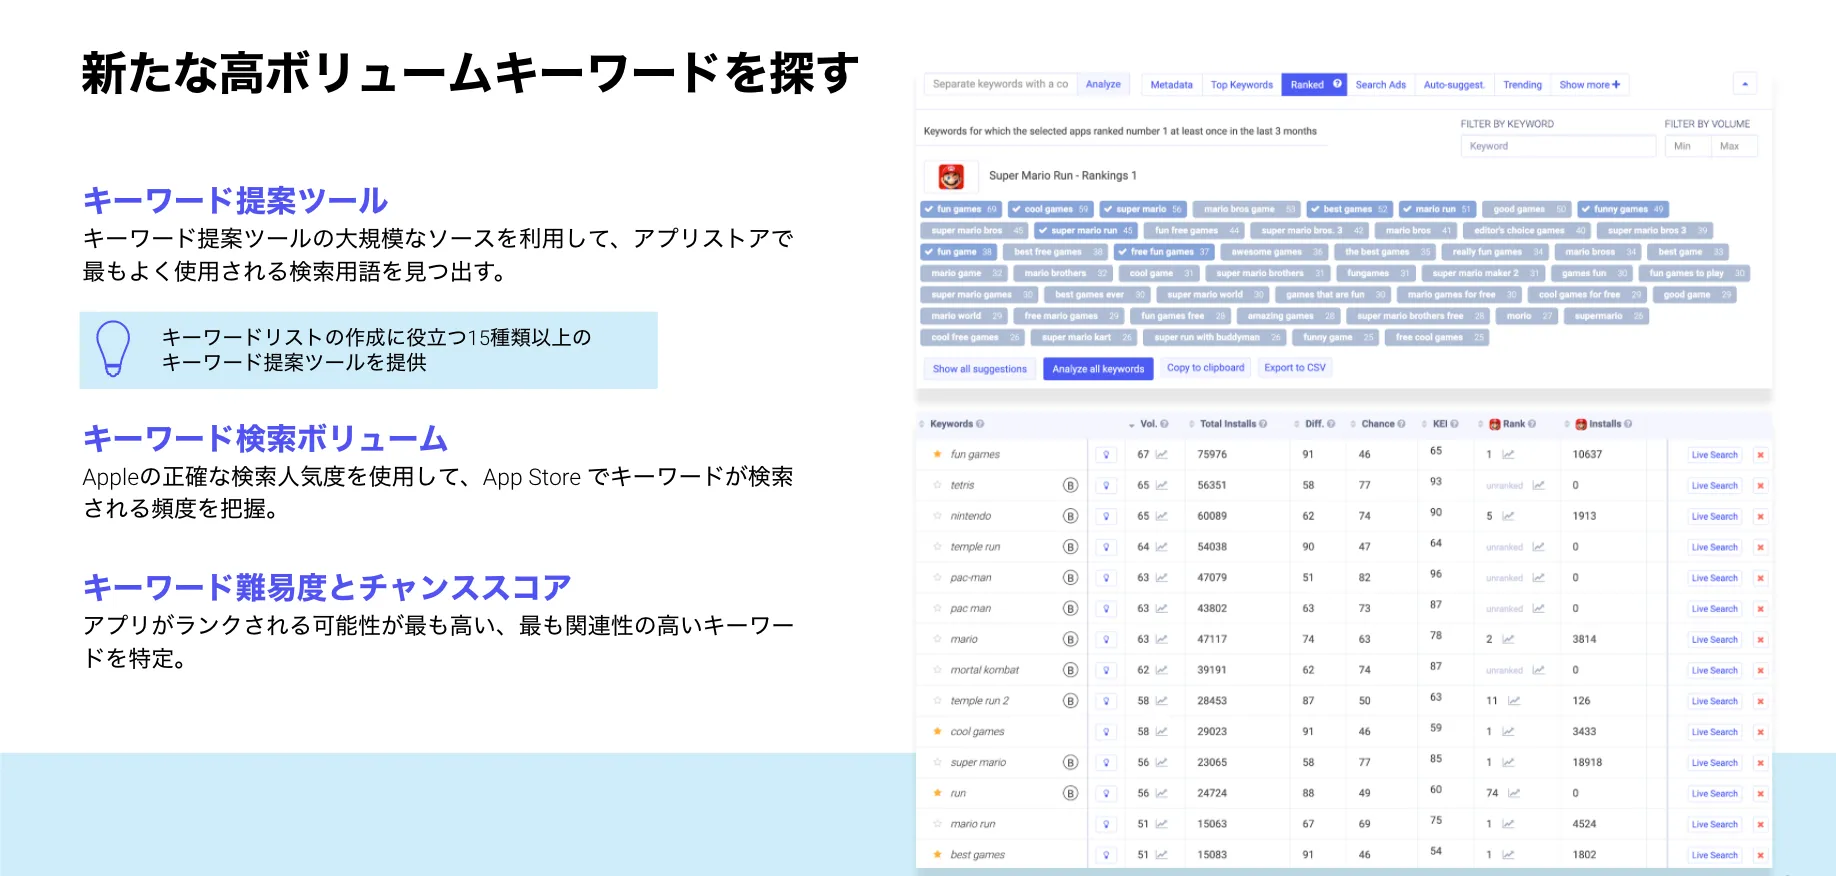Uncheck the 'super mario 56' keyword chip
This screenshot has width=1836, height=876.
pyautogui.click(x=1142, y=209)
